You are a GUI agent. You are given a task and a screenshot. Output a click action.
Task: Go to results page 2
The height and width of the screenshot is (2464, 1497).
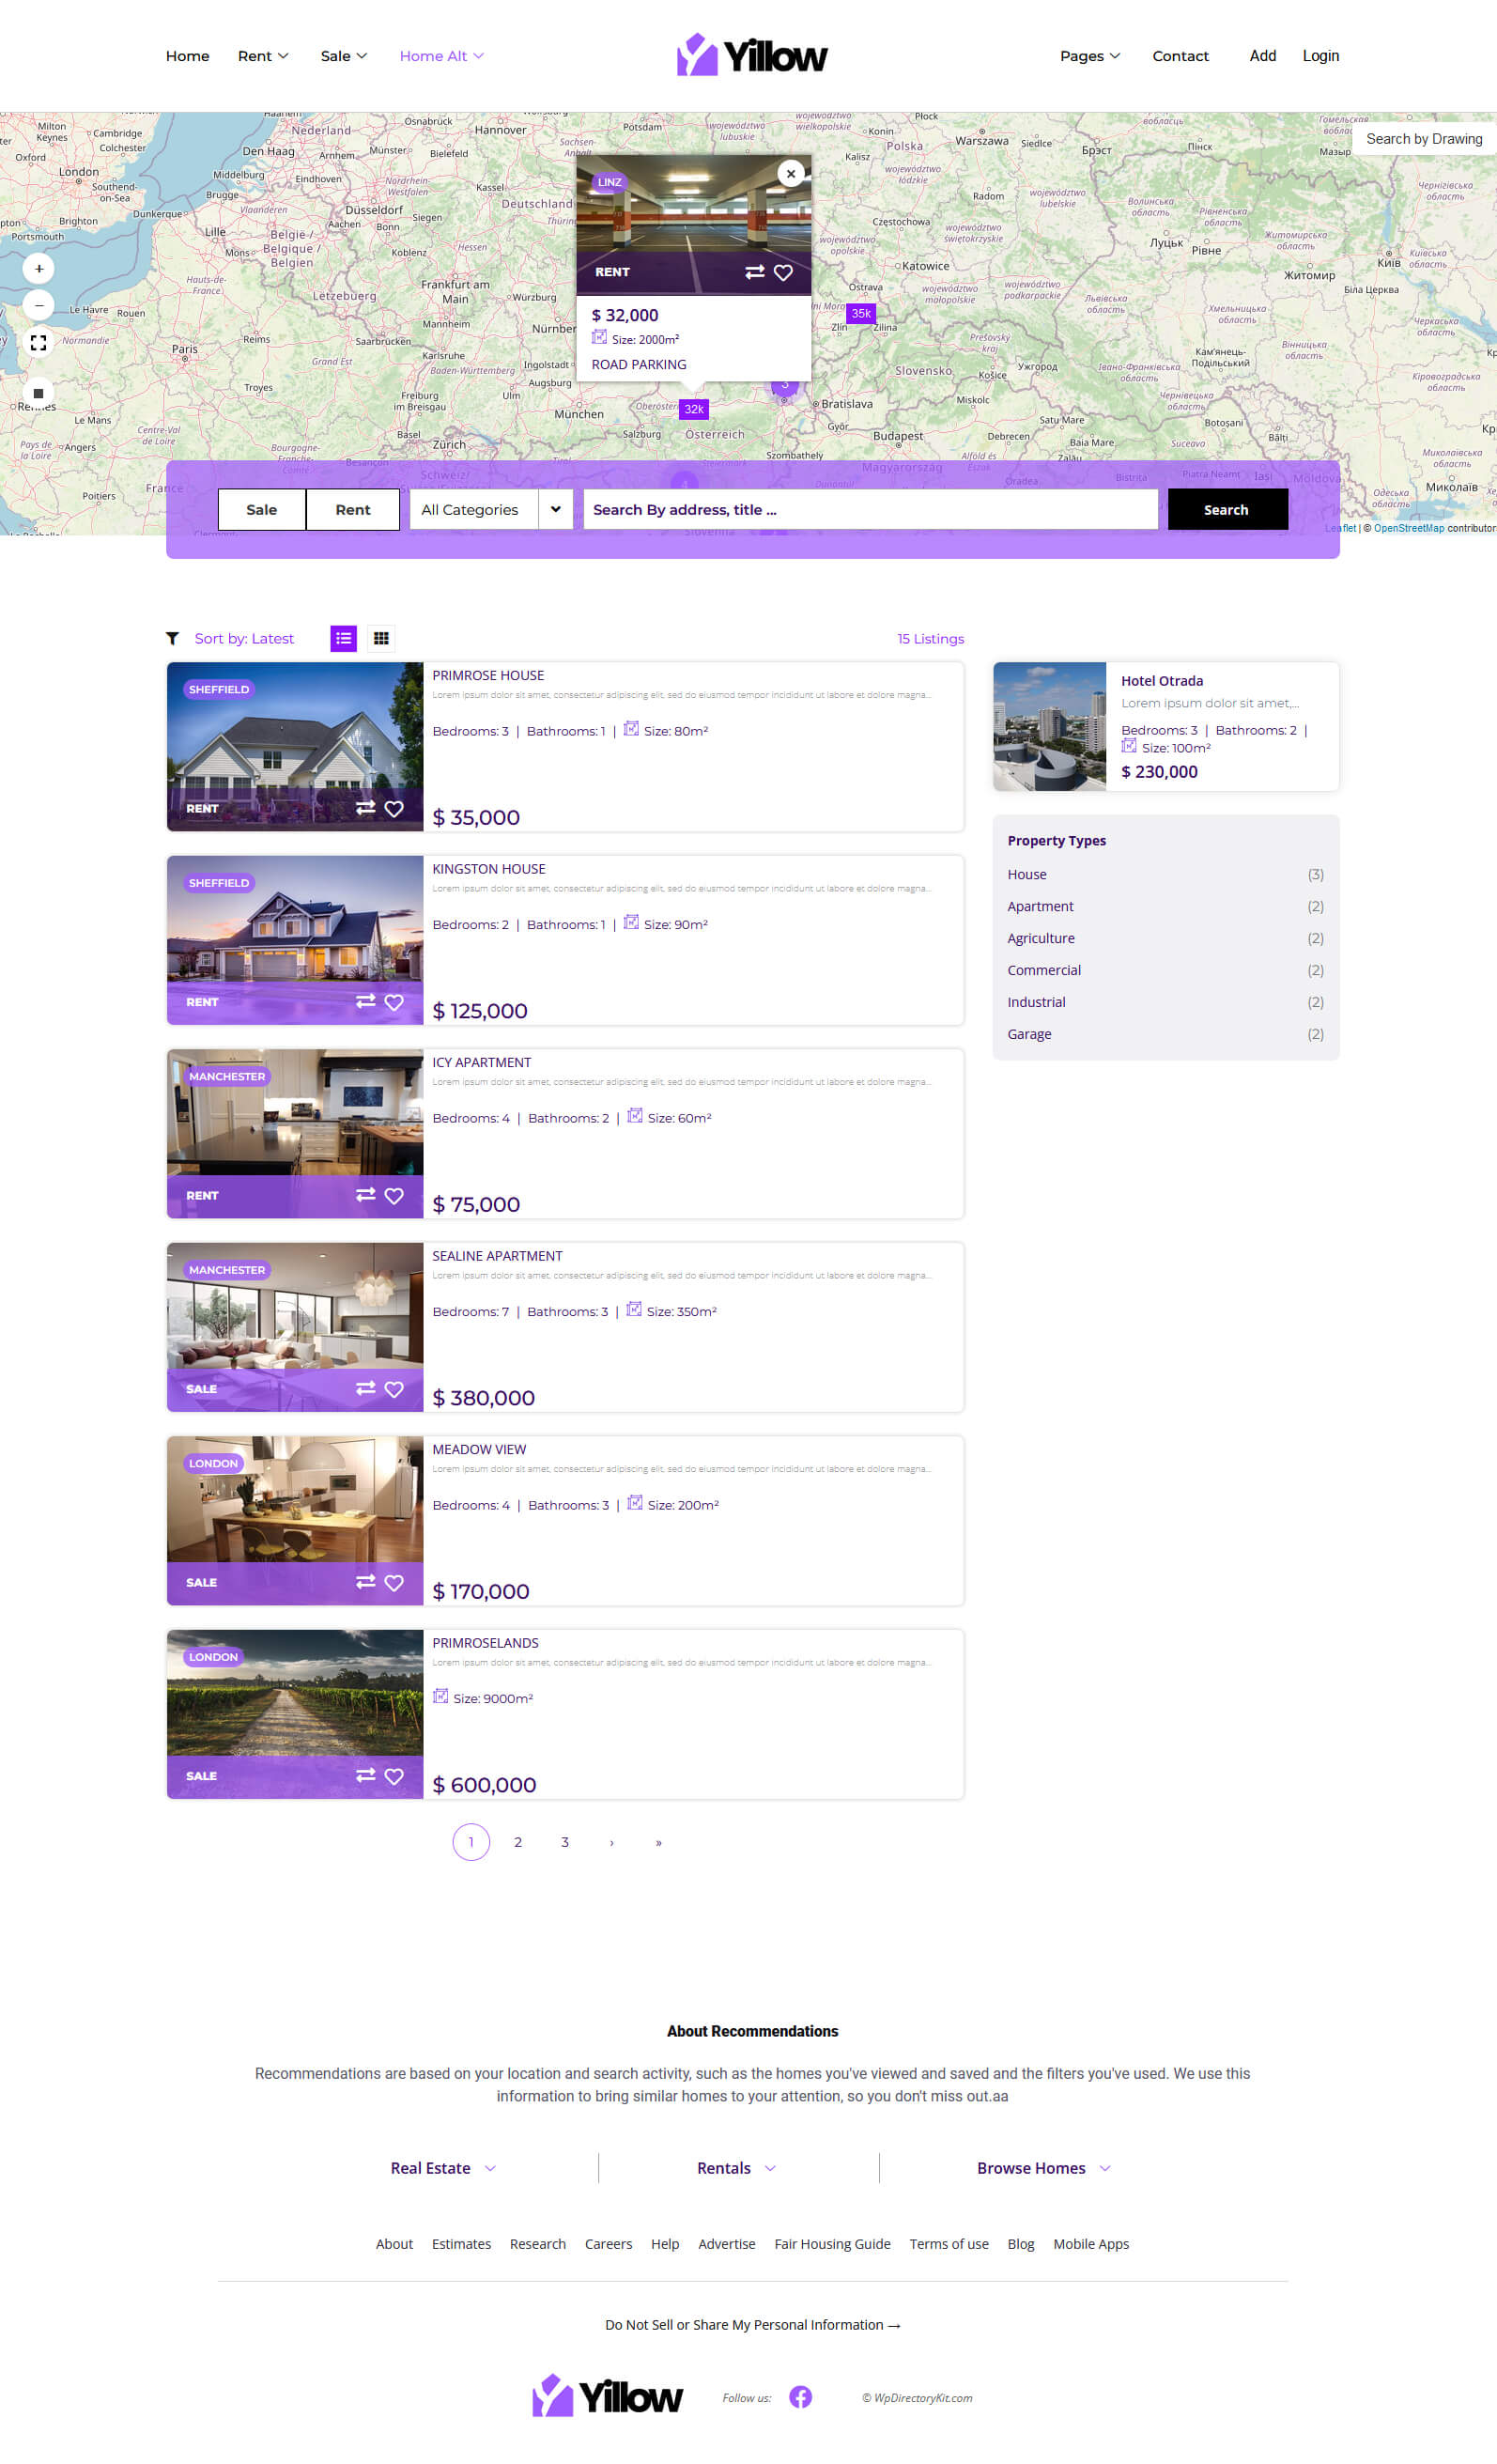point(518,1842)
